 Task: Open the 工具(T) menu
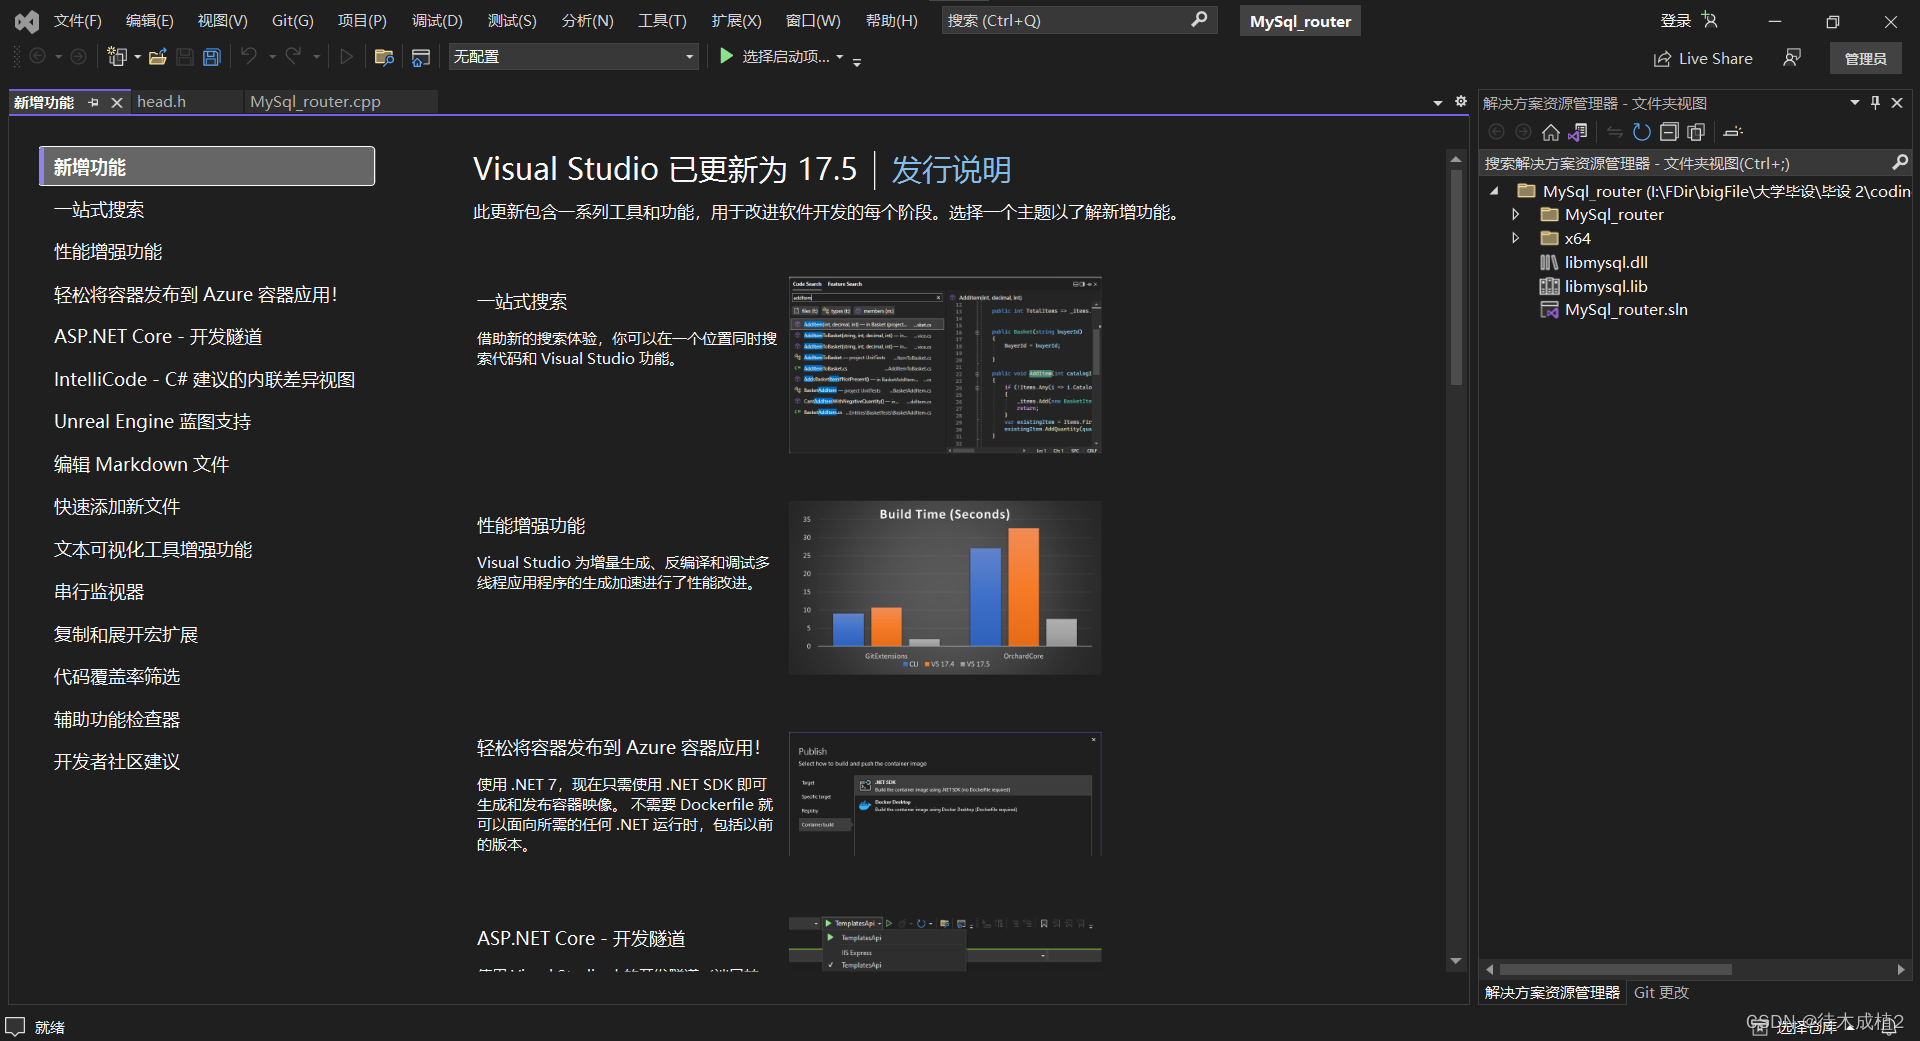click(662, 21)
